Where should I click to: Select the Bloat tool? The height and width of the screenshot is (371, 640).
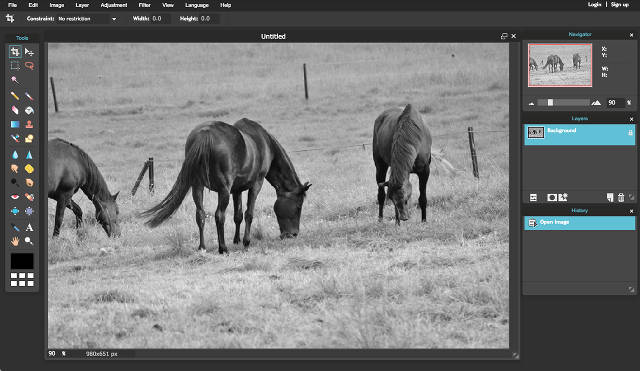point(15,211)
